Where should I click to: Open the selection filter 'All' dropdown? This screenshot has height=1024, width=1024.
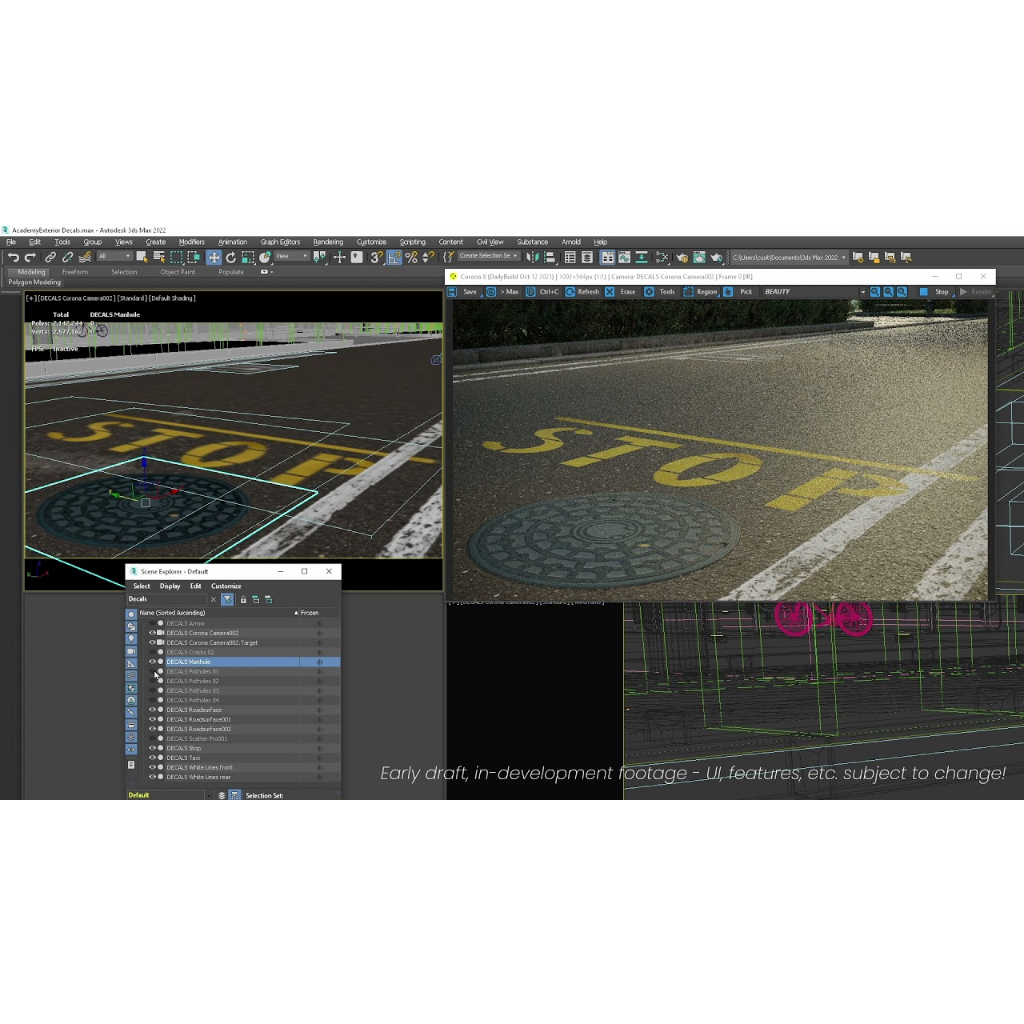[114, 257]
